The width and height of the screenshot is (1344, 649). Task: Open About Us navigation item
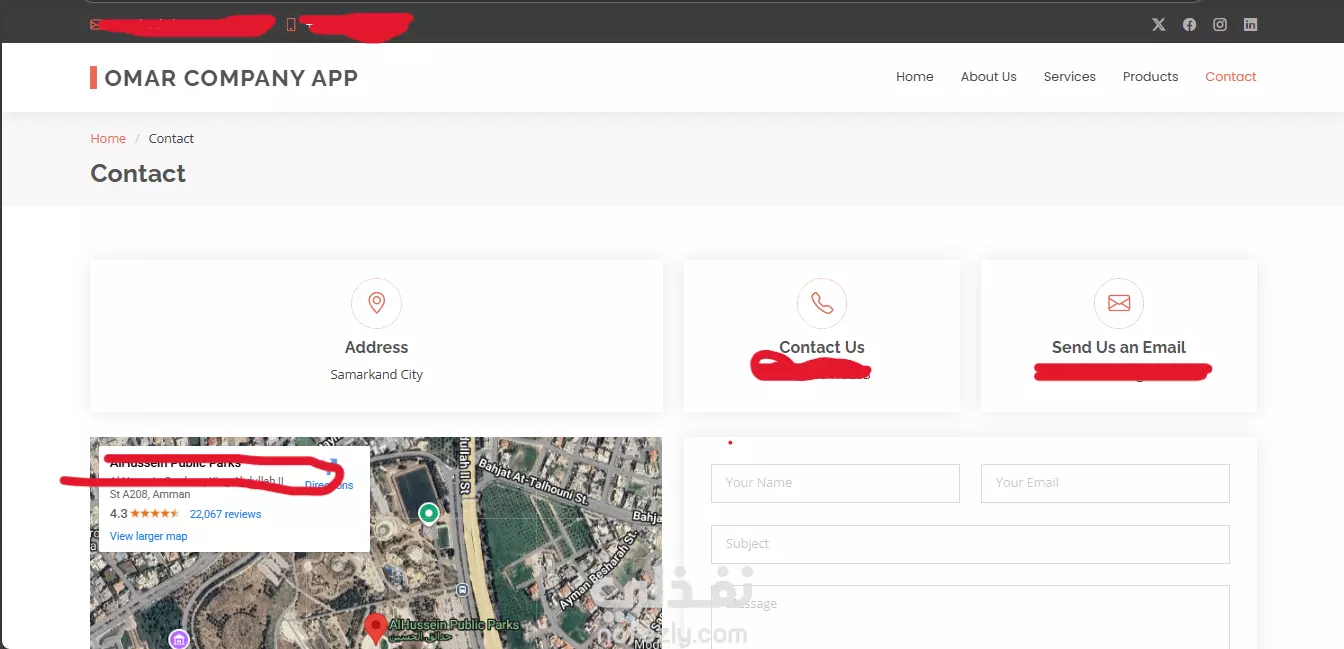989,77
